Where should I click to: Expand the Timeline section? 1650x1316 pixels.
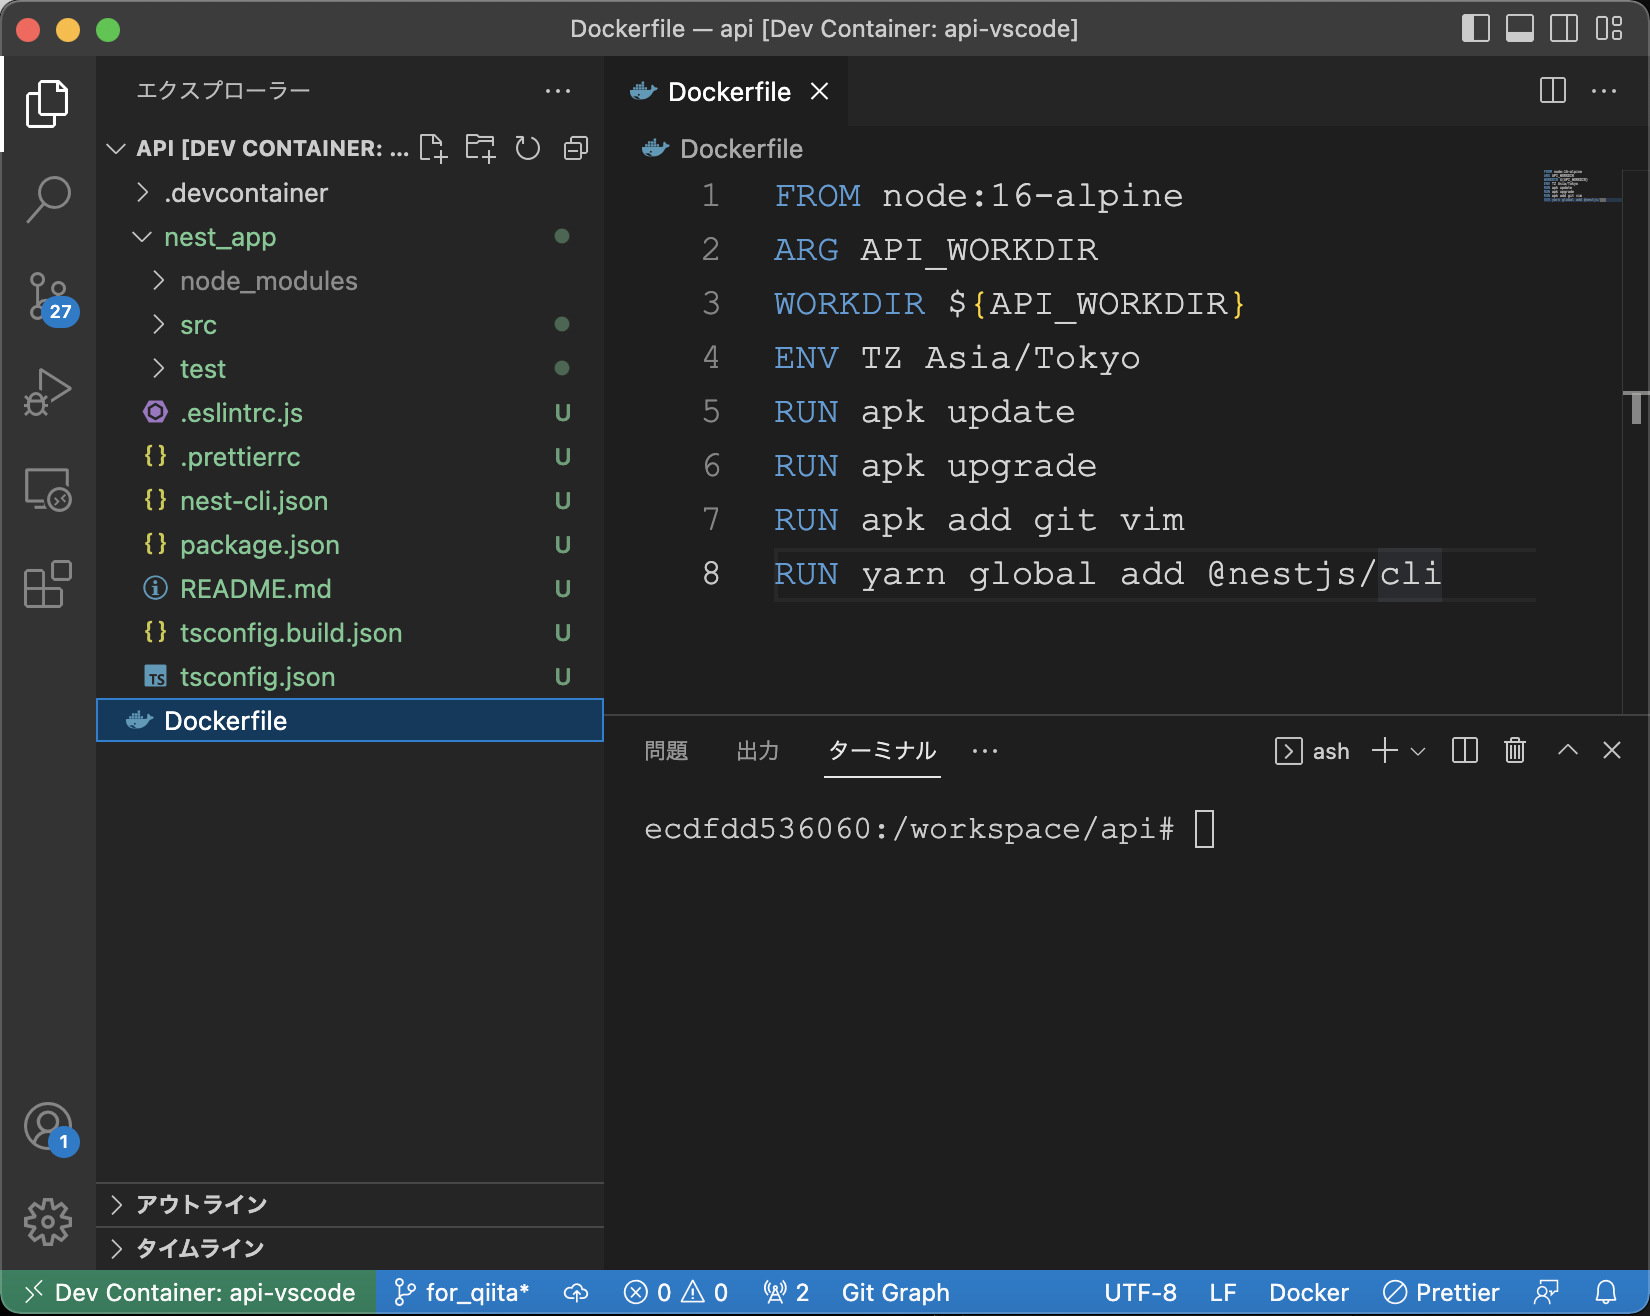tap(350, 1249)
